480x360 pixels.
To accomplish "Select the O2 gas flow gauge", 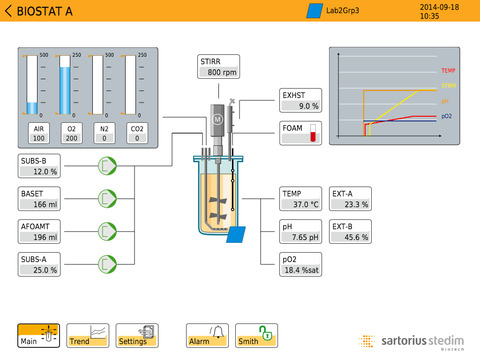I will point(65,85).
